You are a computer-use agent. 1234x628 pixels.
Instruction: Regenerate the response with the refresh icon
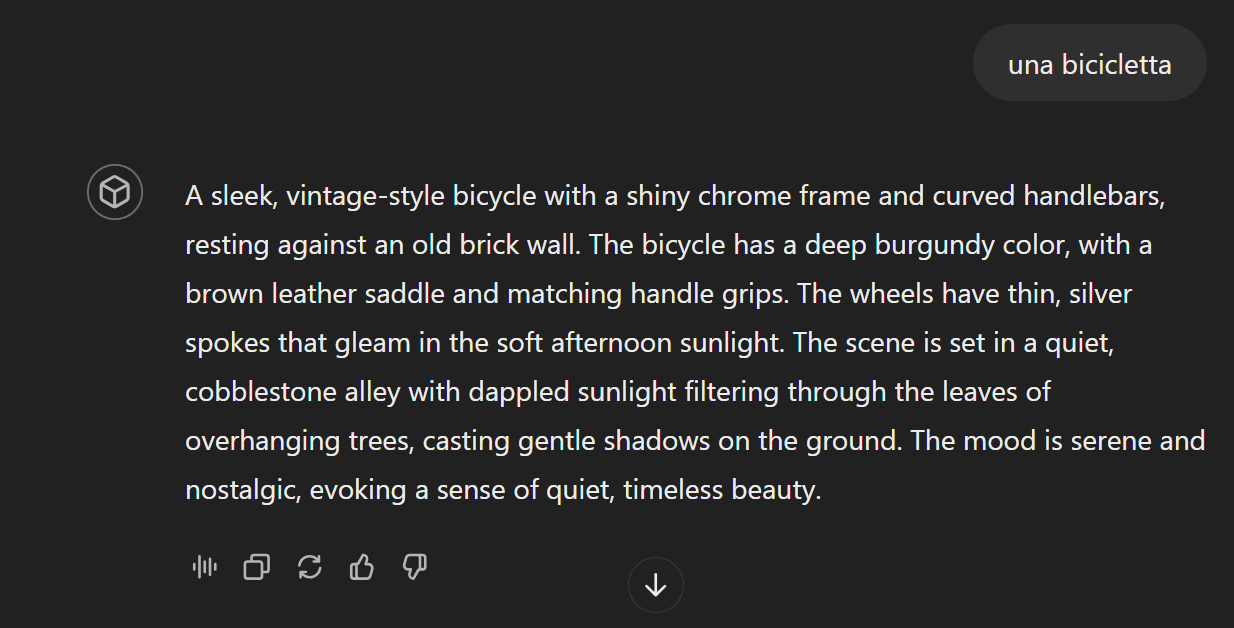(x=310, y=568)
